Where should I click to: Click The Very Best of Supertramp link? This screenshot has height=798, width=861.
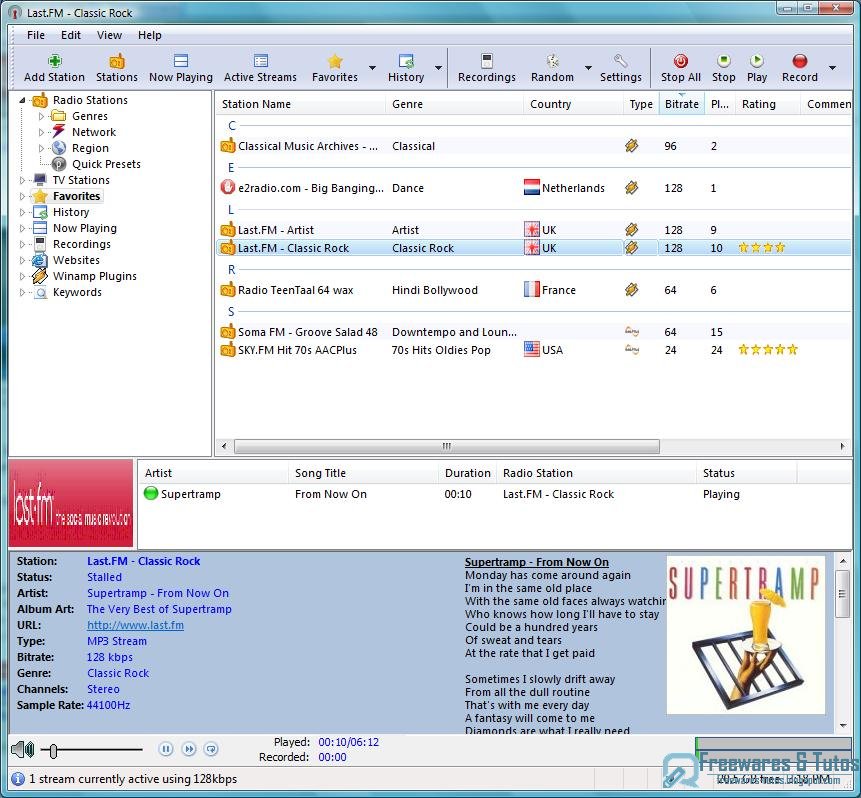(159, 609)
